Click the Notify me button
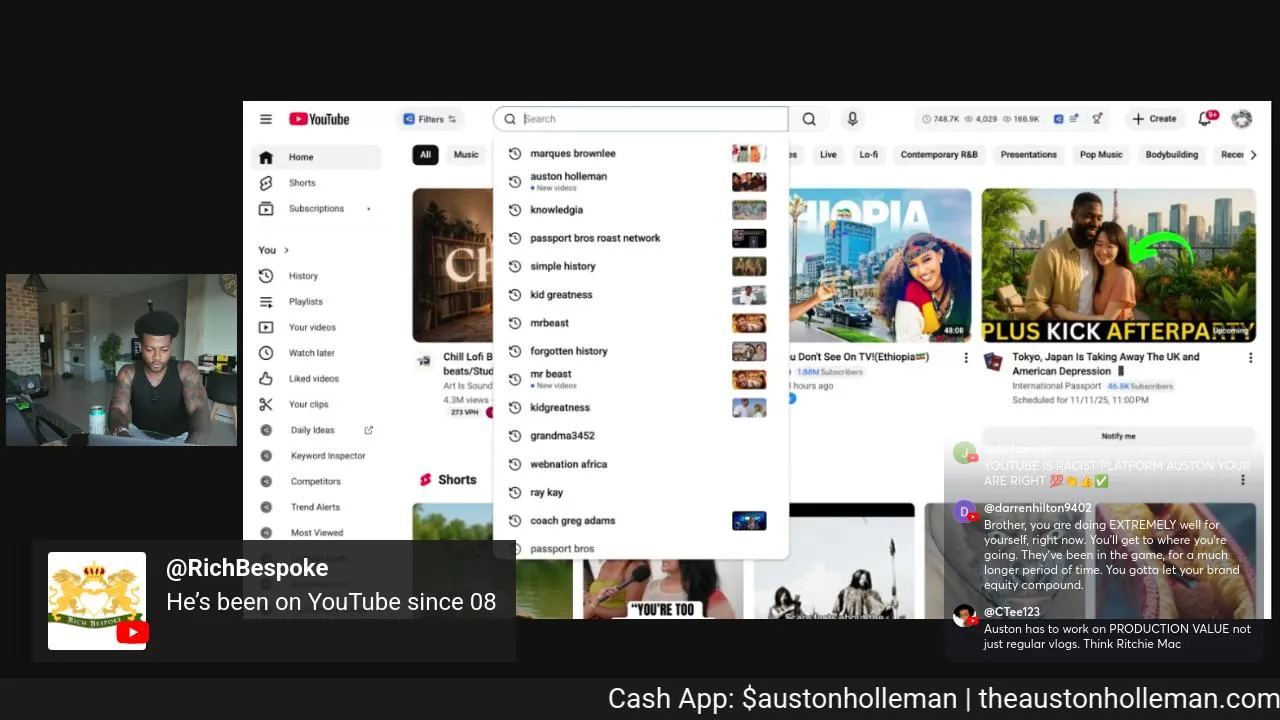The height and width of the screenshot is (720, 1280). click(1118, 436)
